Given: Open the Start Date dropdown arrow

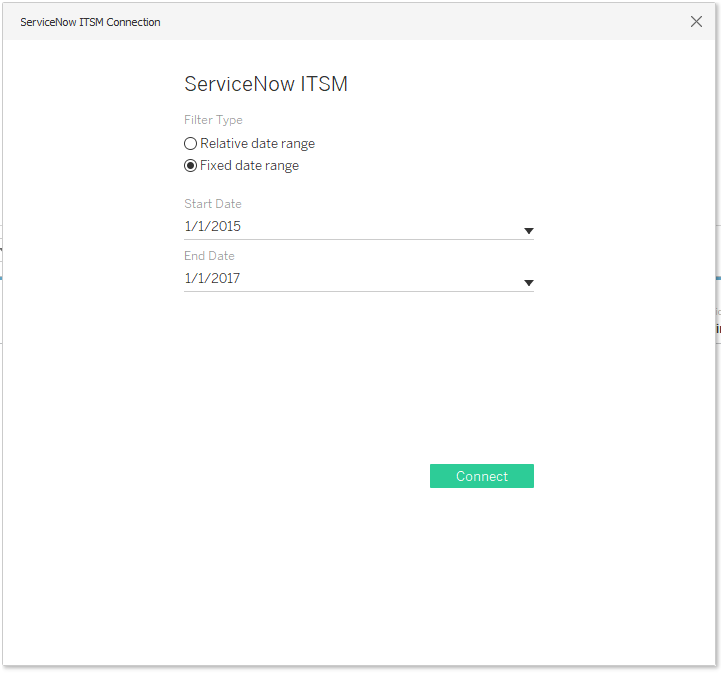Looking at the screenshot, I should pos(529,231).
